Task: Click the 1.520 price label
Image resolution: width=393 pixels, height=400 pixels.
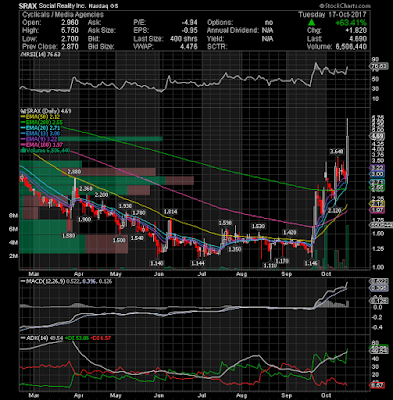Action: click(258, 226)
